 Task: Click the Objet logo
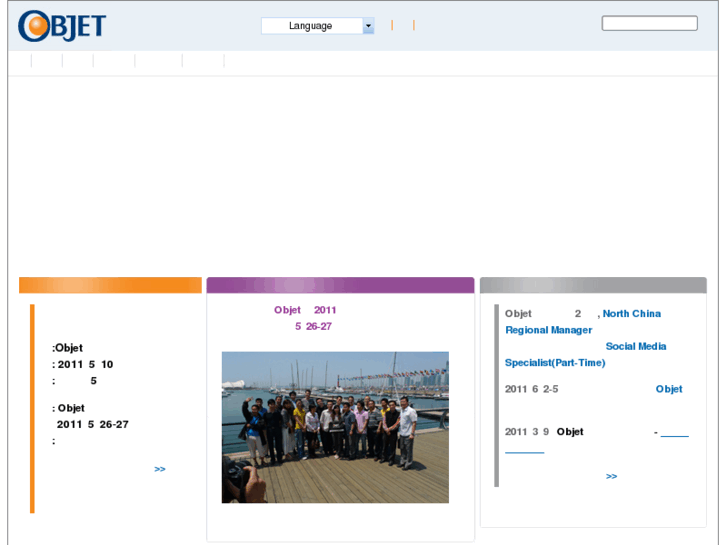point(62,26)
